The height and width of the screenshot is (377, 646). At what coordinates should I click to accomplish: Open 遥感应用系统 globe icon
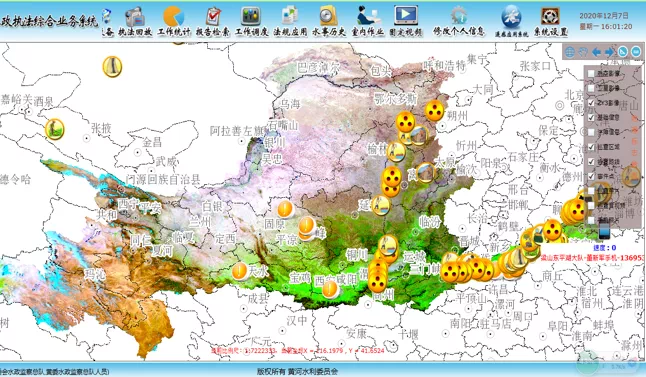tap(511, 18)
